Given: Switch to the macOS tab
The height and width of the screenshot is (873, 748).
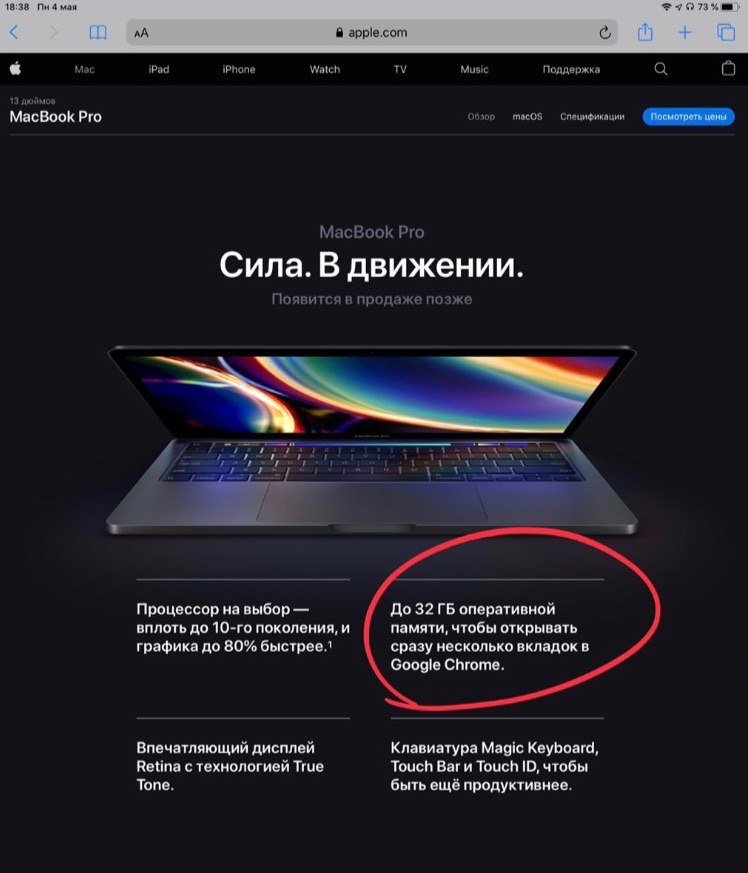Looking at the screenshot, I should [x=527, y=116].
